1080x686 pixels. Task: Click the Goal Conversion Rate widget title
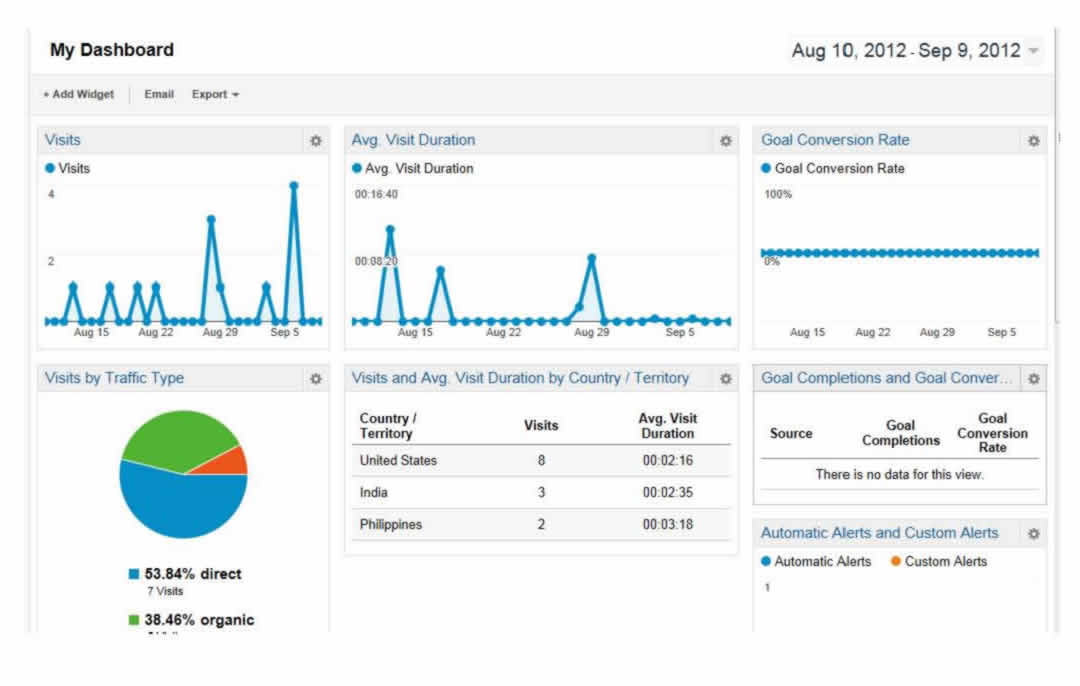(835, 140)
